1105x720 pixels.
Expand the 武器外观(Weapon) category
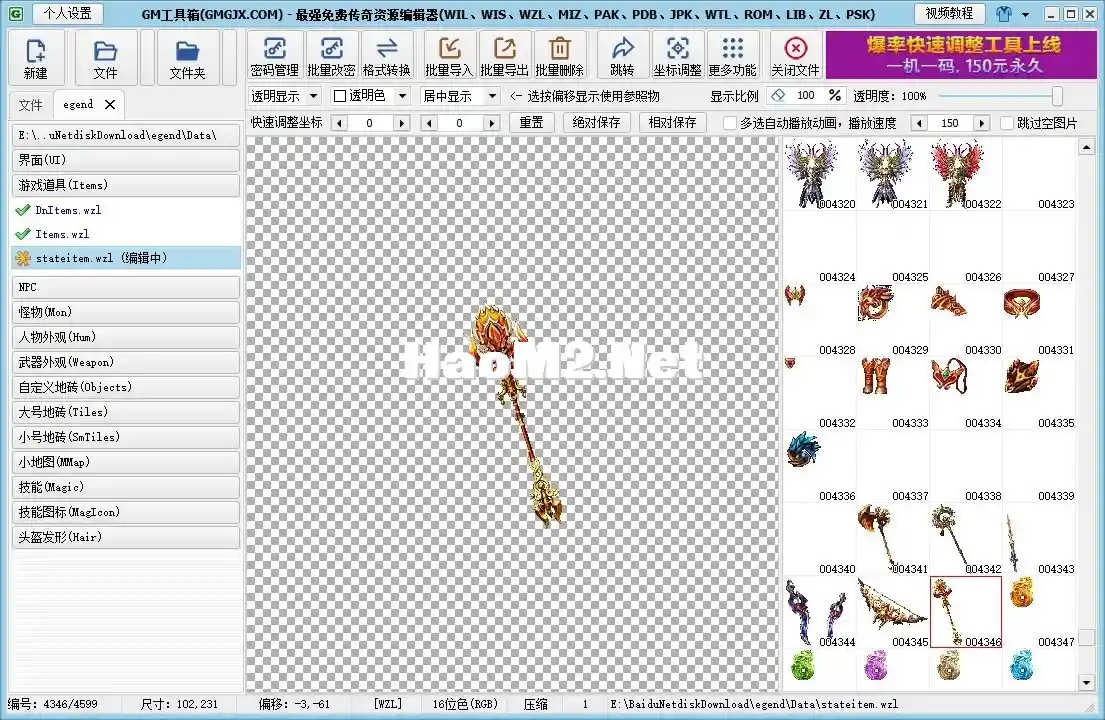tap(126, 362)
